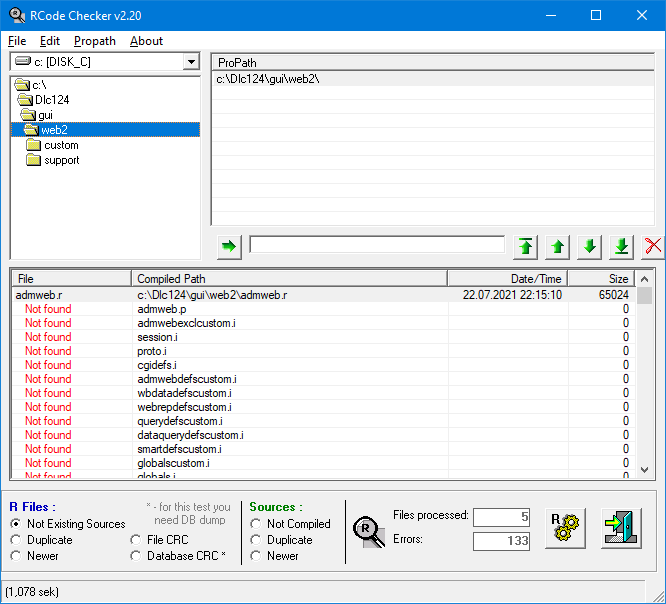Move ProPath entry down one

pyautogui.click(x=590, y=246)
